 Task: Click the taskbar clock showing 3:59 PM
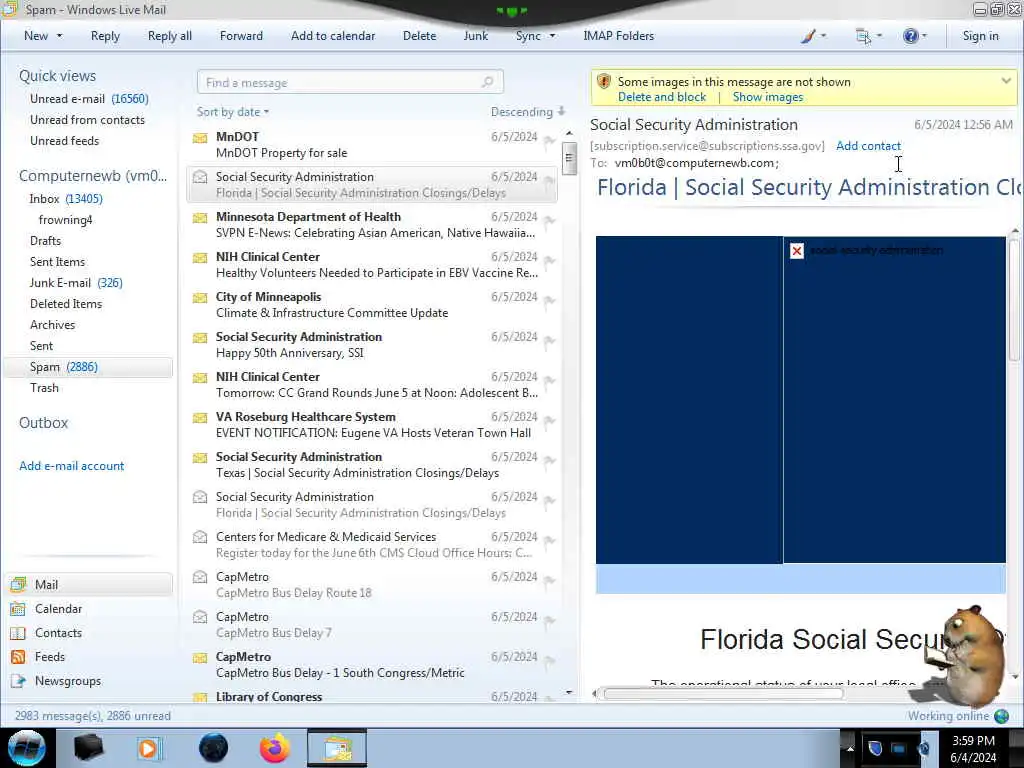coord(973,741)
